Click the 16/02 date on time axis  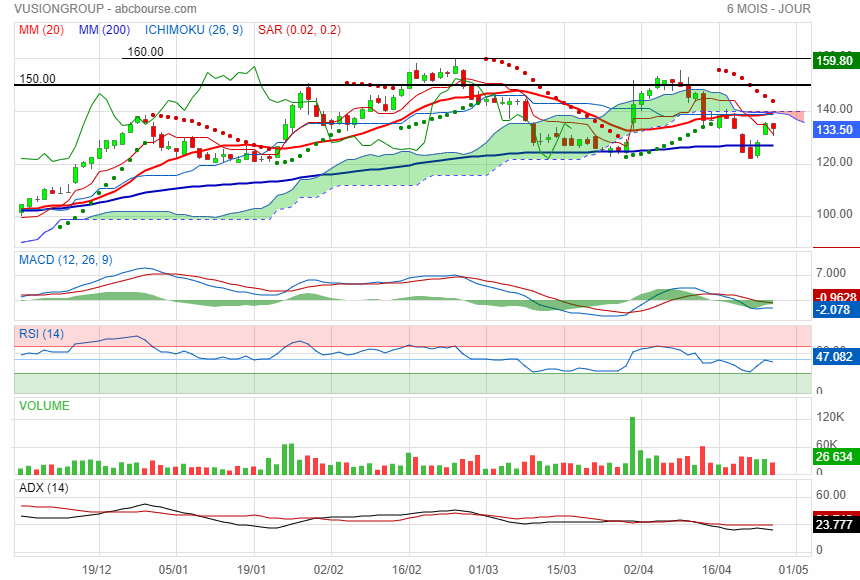406,569
